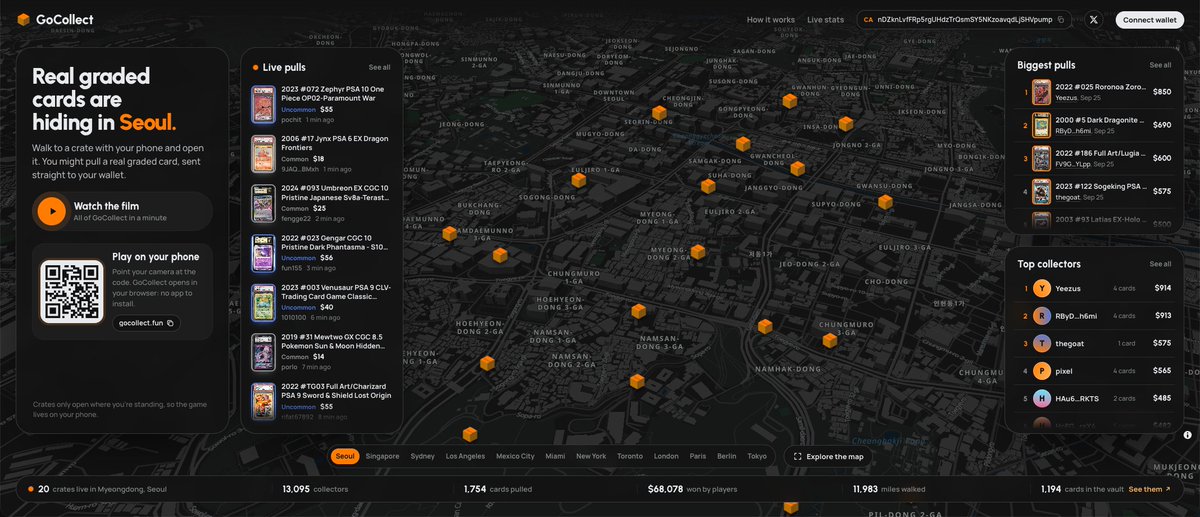1200x517 pixels.
Task: Open the crate beside Amdaemunno 1-ga
Action: (x=450, y=233)
